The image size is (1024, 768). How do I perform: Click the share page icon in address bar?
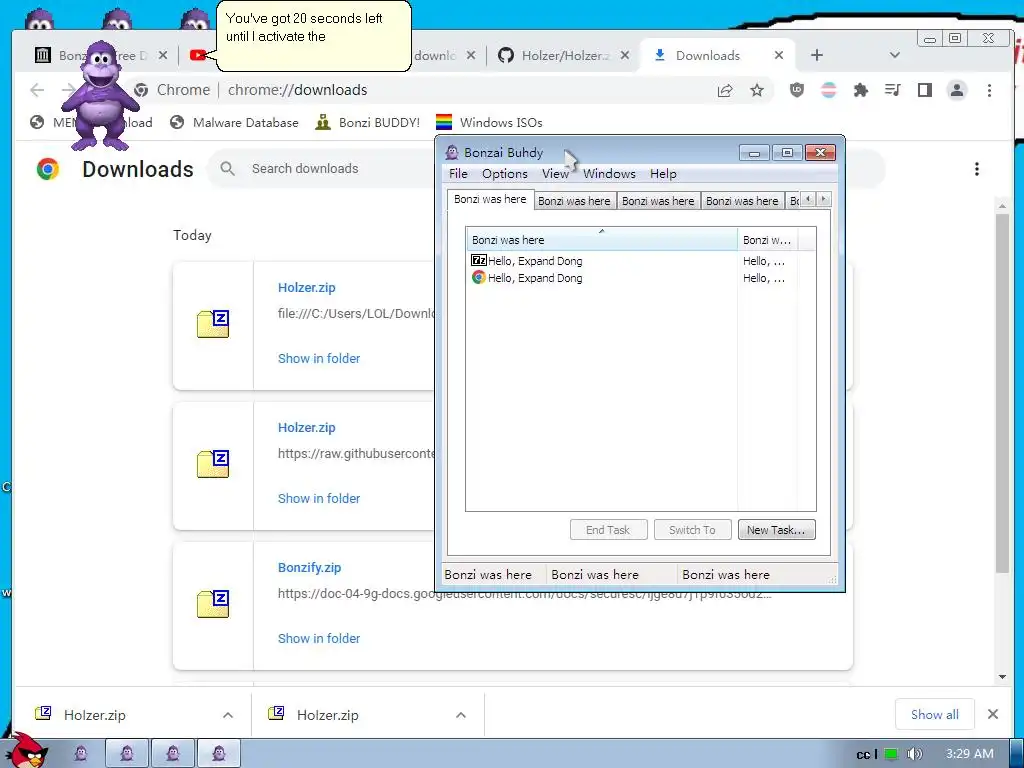click(725, 90)
